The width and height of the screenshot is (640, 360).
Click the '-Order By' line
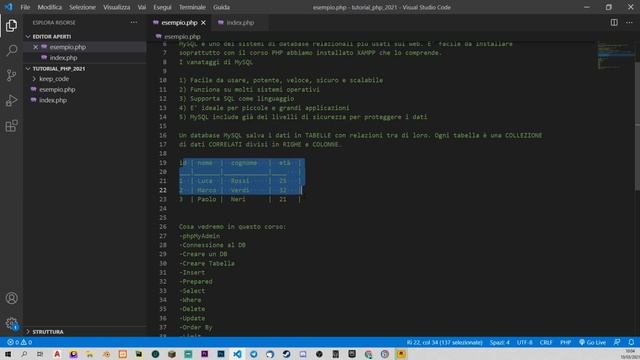pos(196,327)
